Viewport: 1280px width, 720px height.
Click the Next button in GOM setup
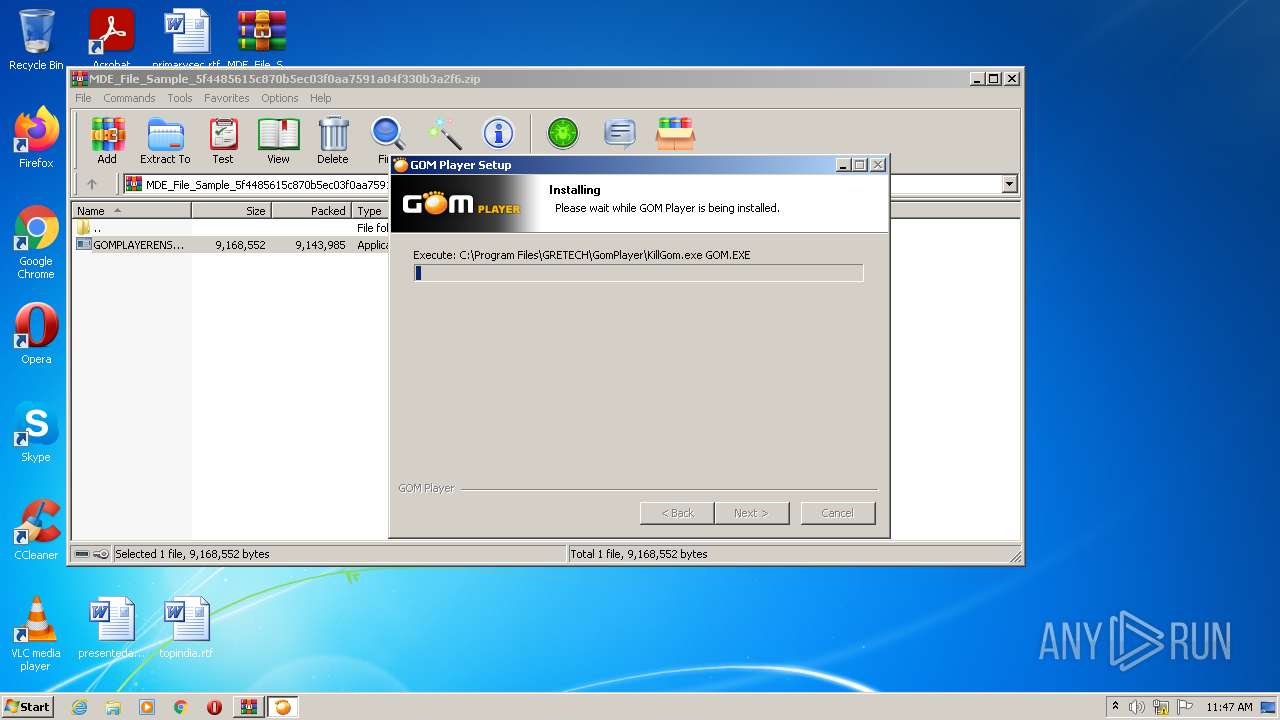[x=751, y=513]
